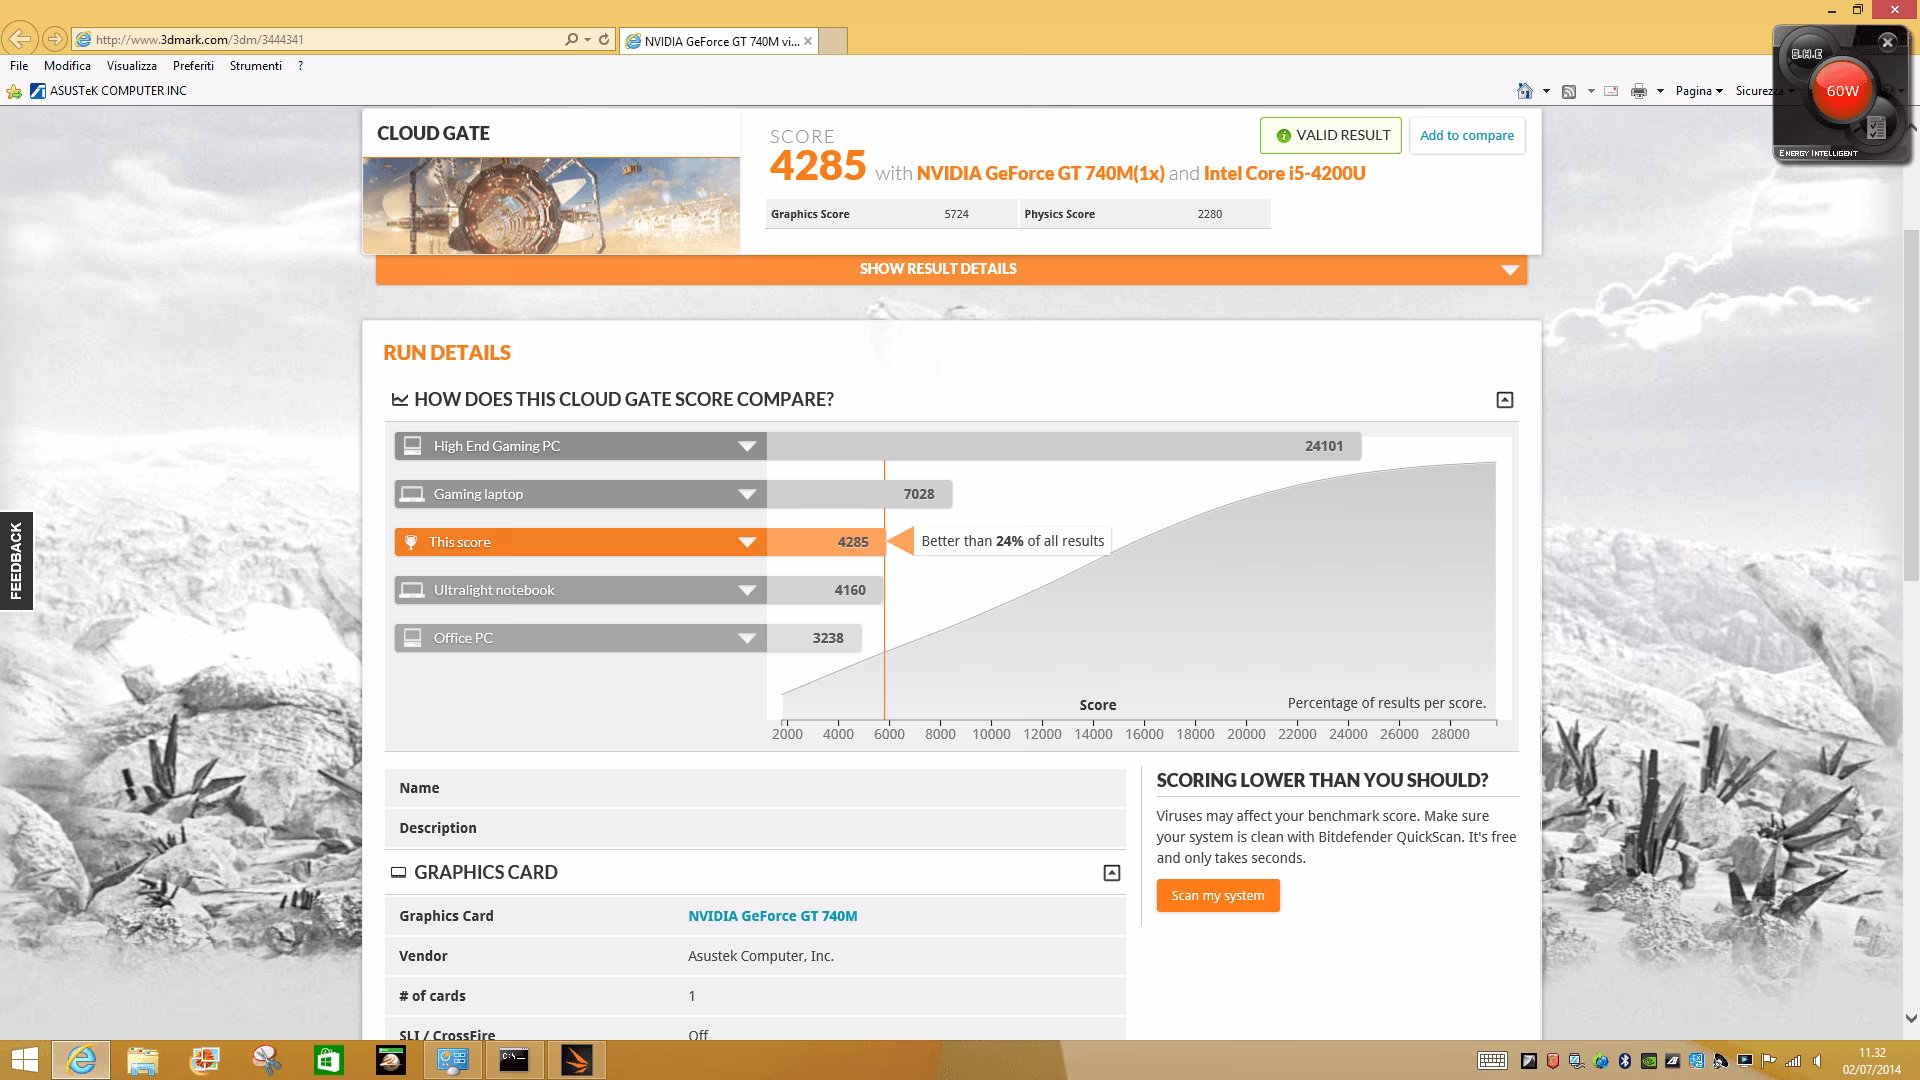
Task: Click the Read mail envelope icon
Action: point(1611,91)
